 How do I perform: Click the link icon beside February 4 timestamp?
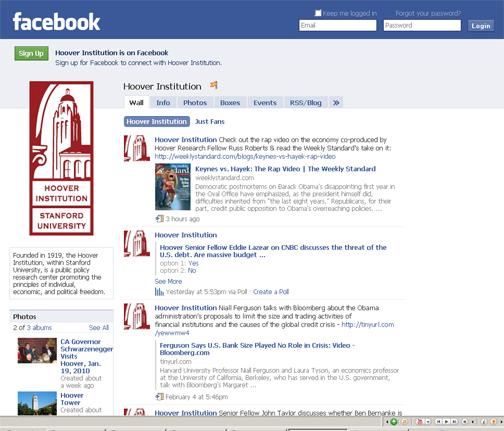(x=160, y=397)
